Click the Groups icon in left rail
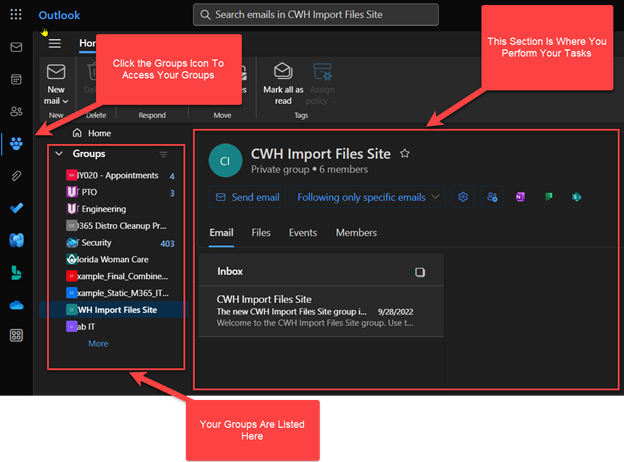Screen dimensions: 624x462 (x=16, y=143)
